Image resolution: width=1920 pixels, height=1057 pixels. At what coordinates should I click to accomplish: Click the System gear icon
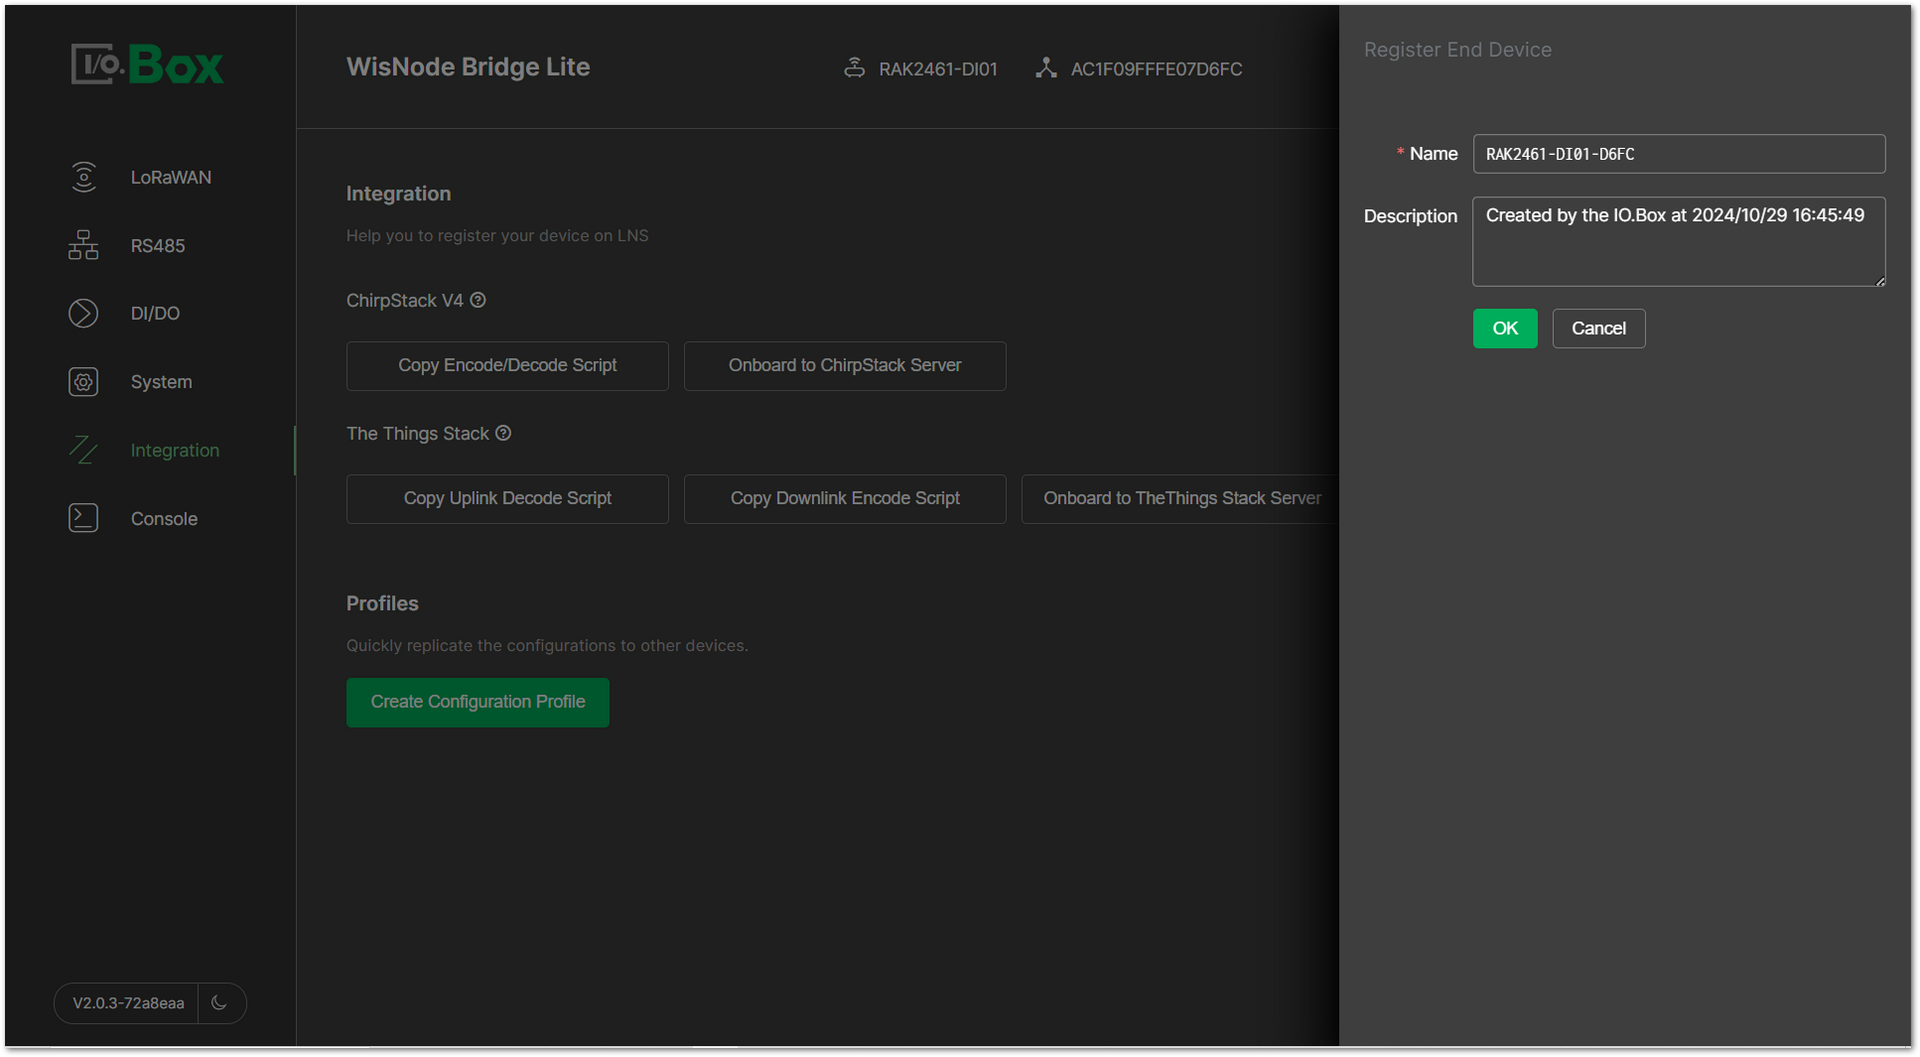tap(83, 382)
